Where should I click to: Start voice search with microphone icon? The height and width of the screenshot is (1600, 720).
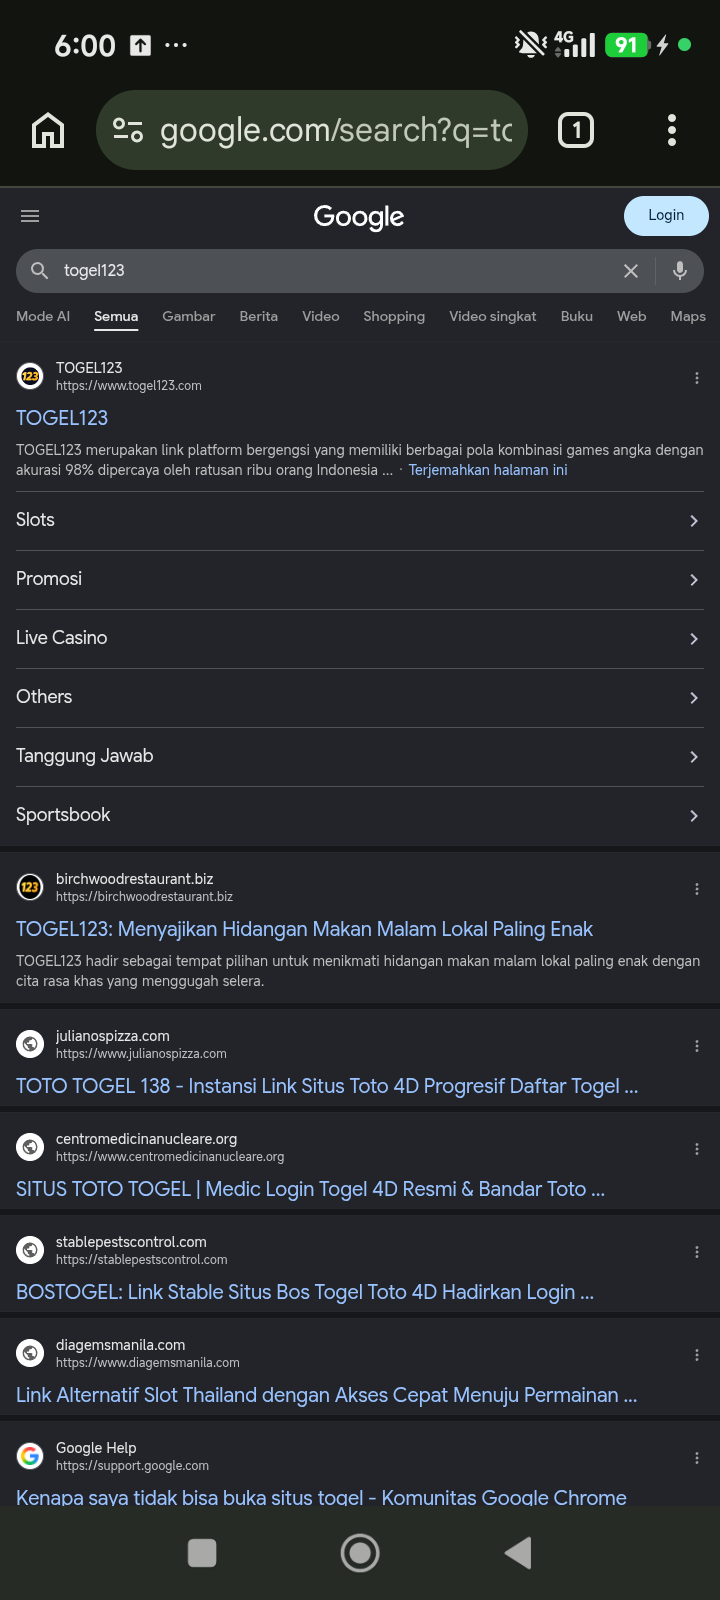[x=680, y=271]
